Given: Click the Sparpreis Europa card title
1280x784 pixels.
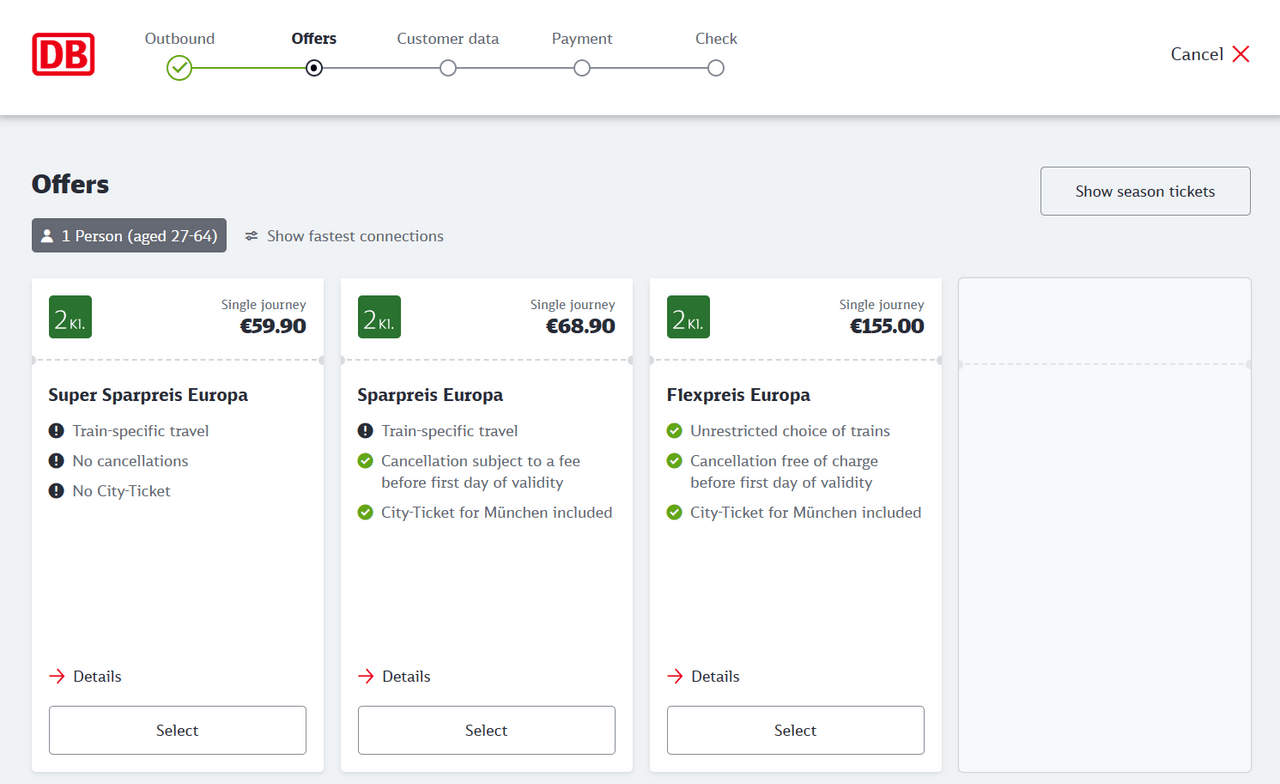Looking at the screenshot, I should pos(430,395).
